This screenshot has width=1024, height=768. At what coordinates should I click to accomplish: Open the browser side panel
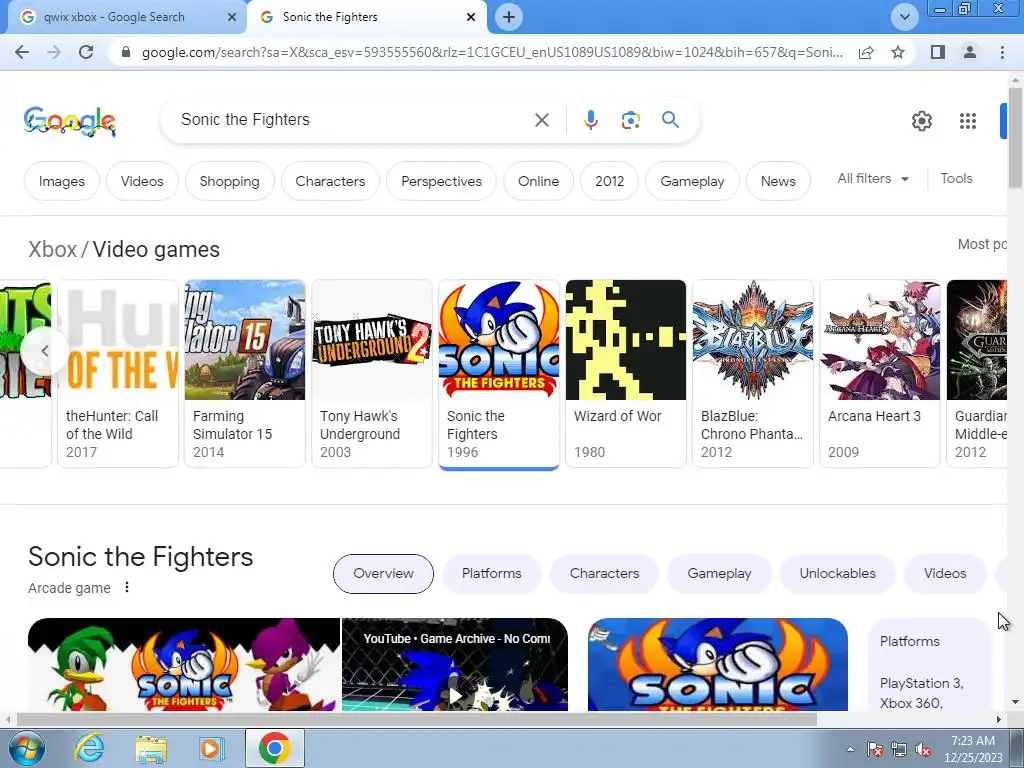[x=938, y=52]
